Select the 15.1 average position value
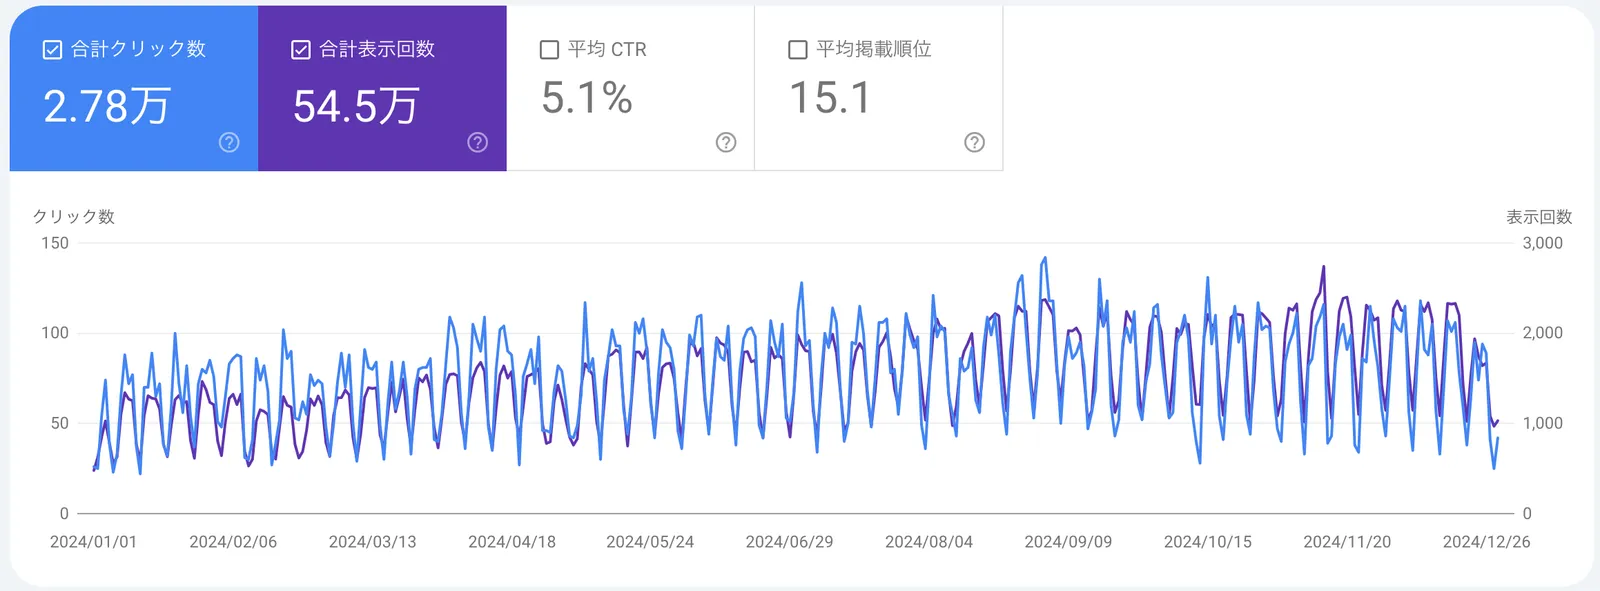 point(830,98)
